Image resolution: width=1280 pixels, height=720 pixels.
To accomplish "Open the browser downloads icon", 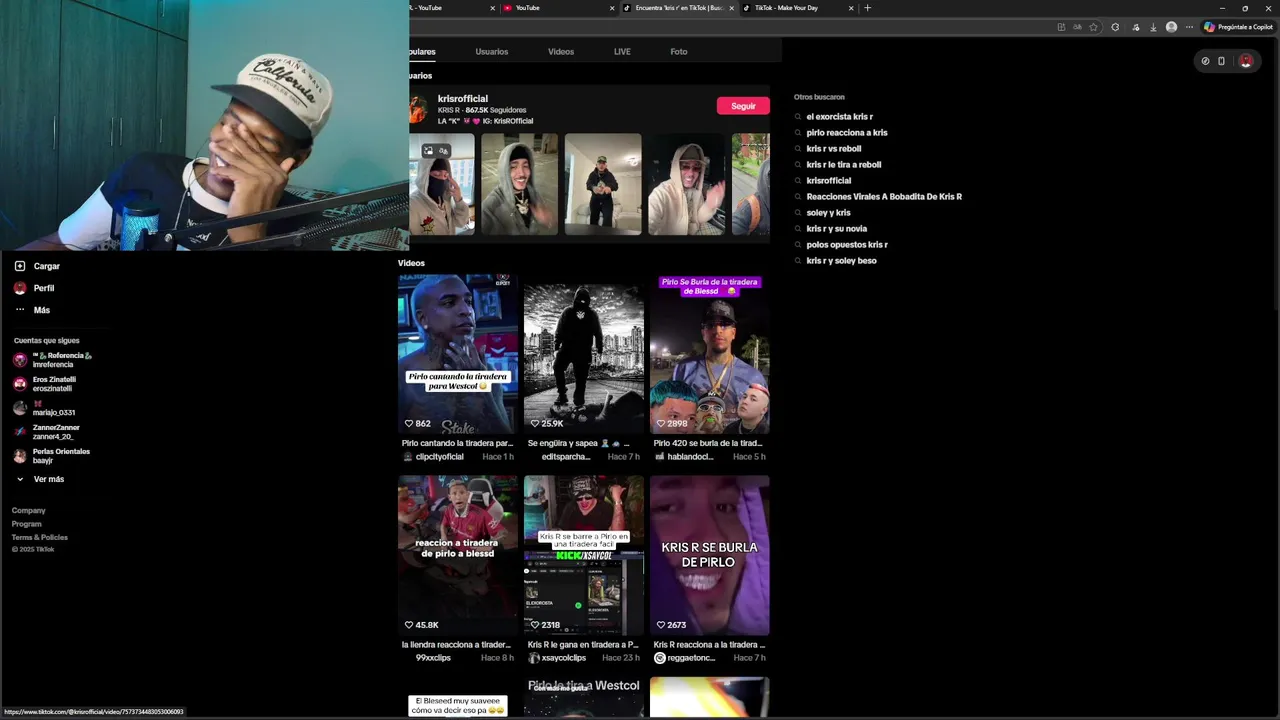I will click(x=1153, y=27).
